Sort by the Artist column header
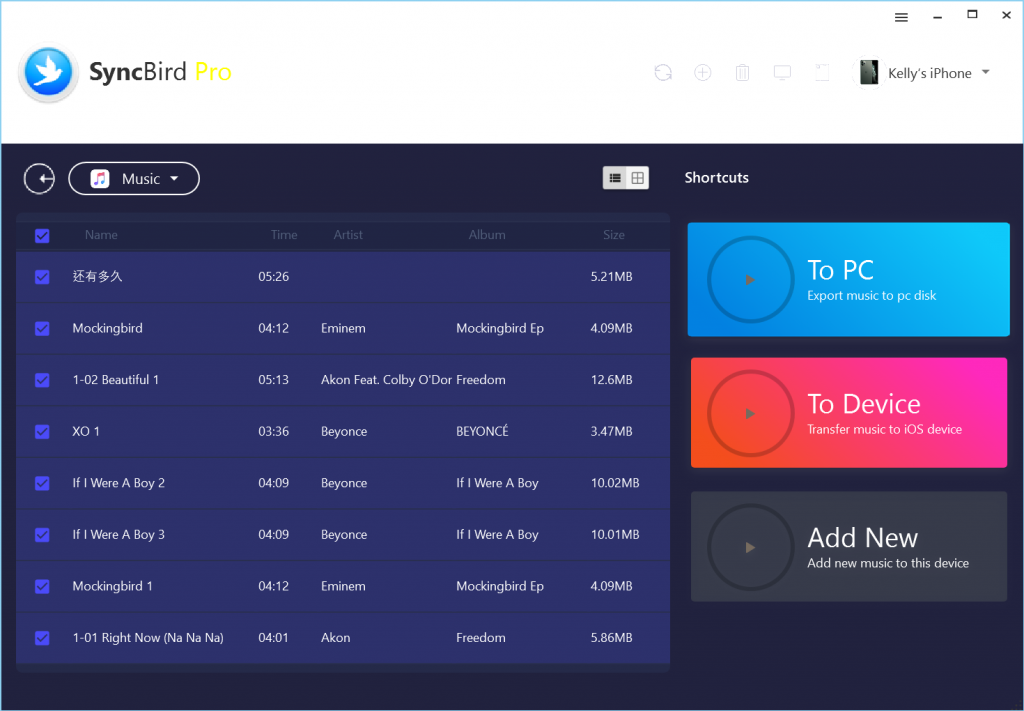The width and height of the screenshot is (1024, 711). pyautogui.click(x=348, y=235)
